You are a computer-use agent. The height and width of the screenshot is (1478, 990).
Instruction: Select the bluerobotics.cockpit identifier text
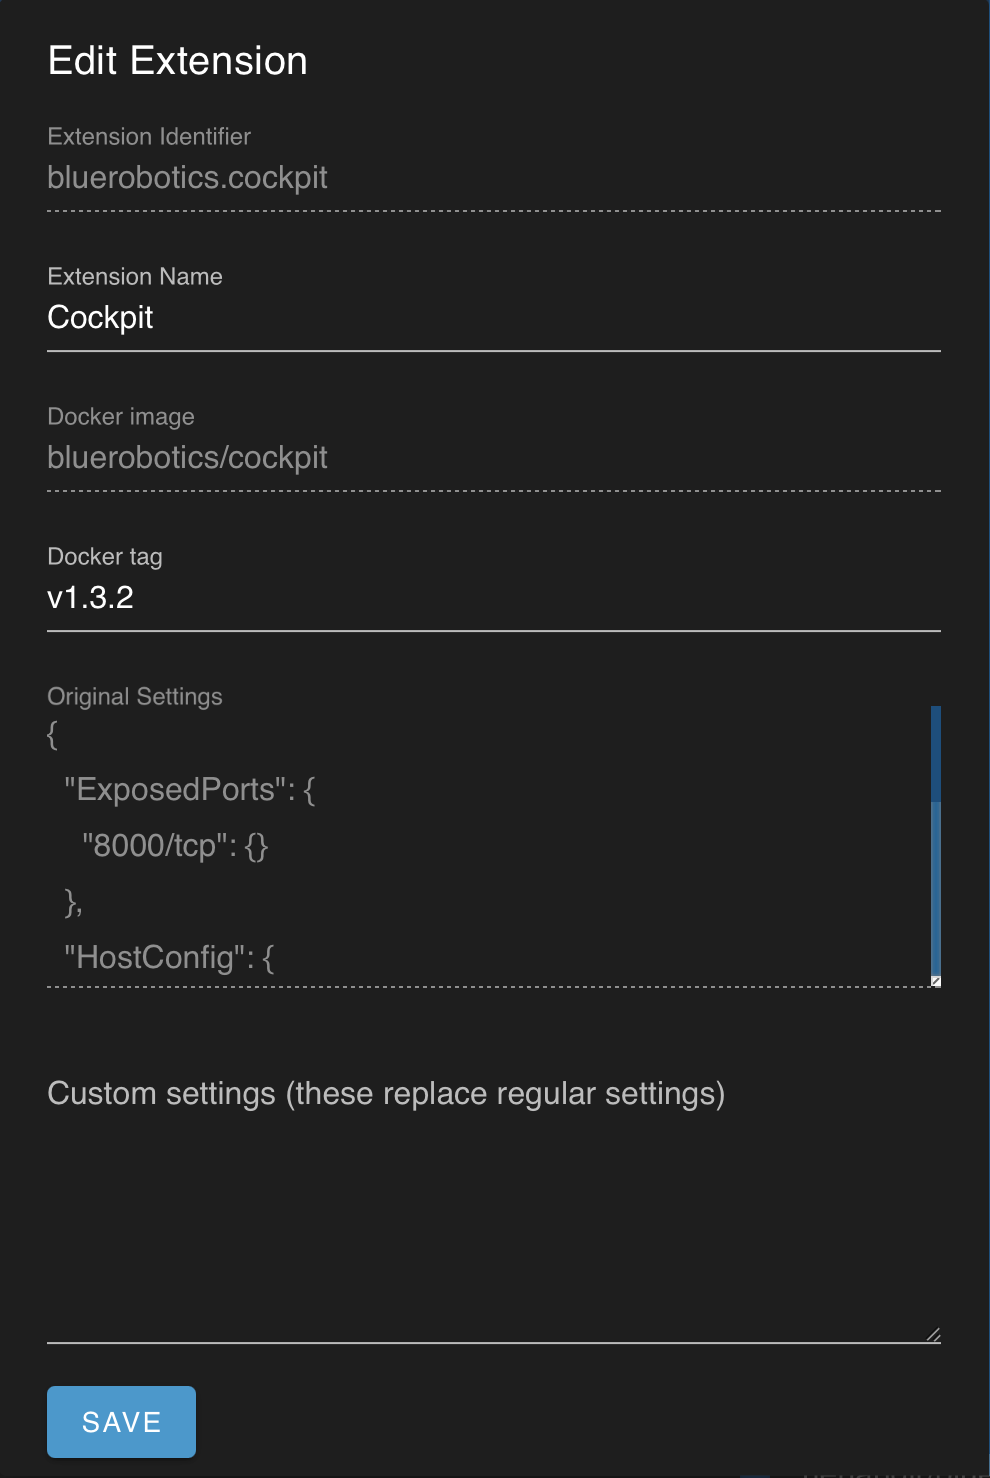click(187, 178)
